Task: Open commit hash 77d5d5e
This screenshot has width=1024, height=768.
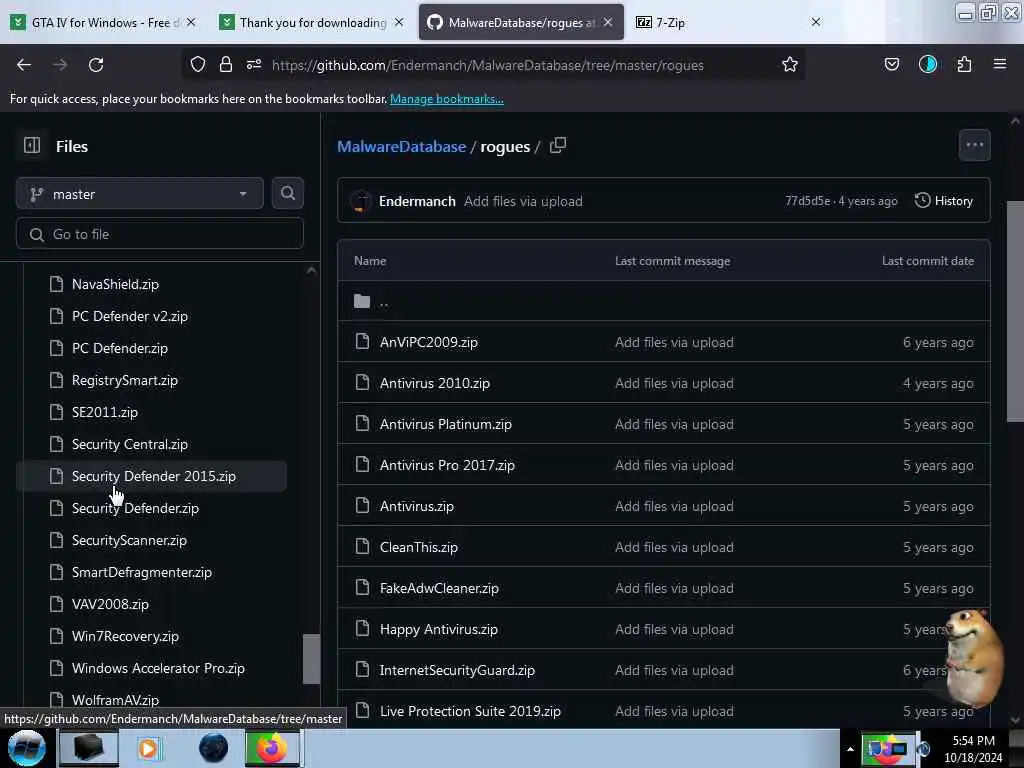Action: (807, 201)
